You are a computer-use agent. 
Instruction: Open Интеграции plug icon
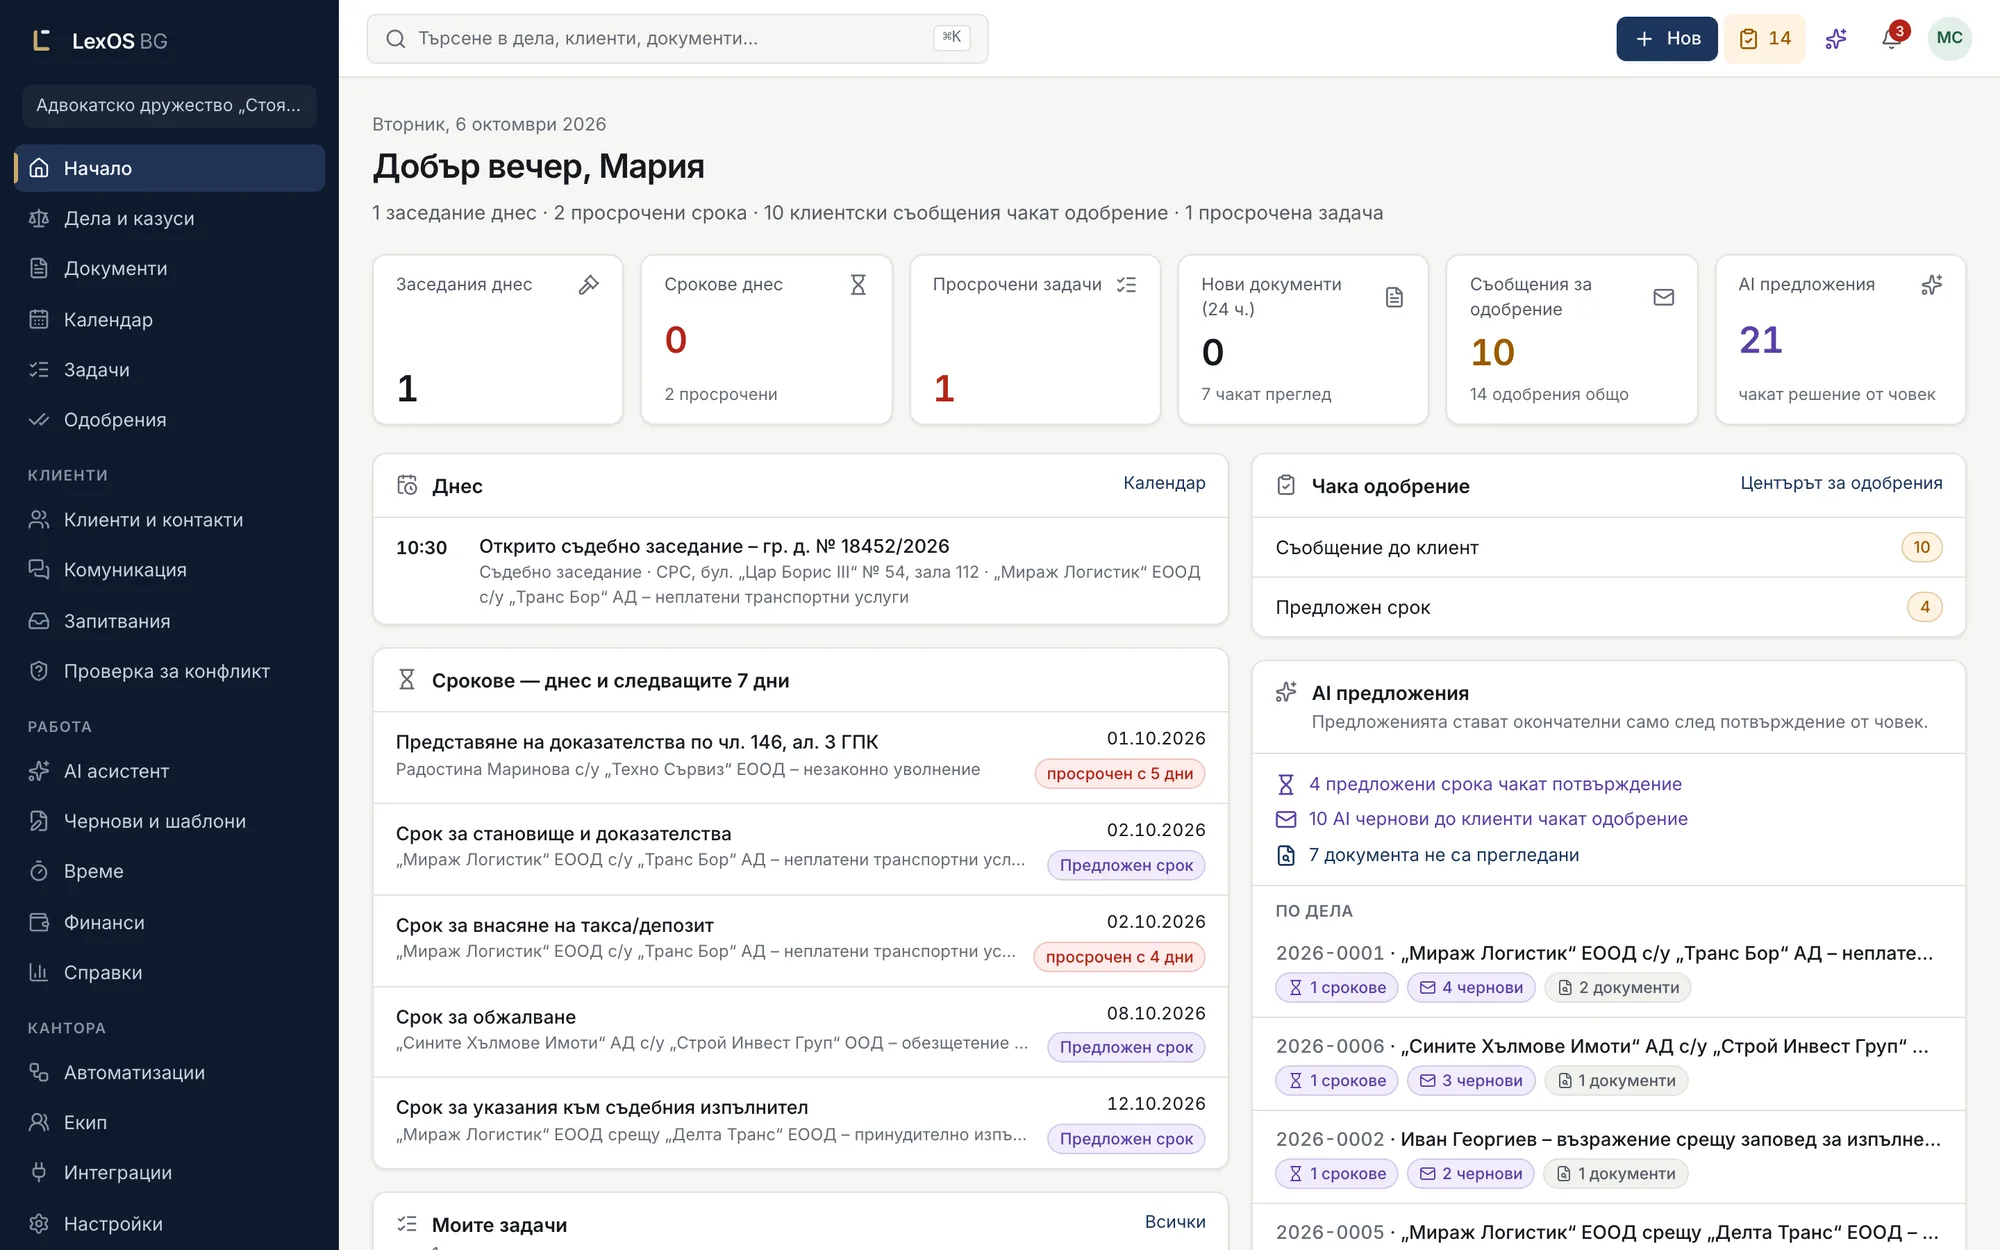click(x=39, y=1172)
